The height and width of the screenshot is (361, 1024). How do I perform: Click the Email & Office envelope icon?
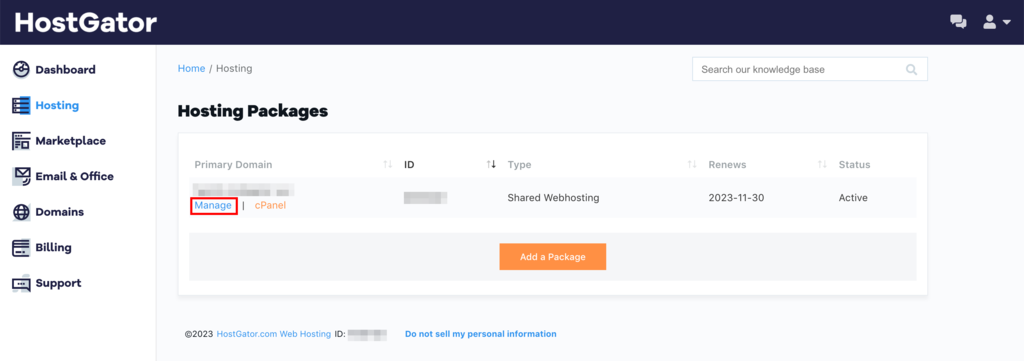[22, 176]
